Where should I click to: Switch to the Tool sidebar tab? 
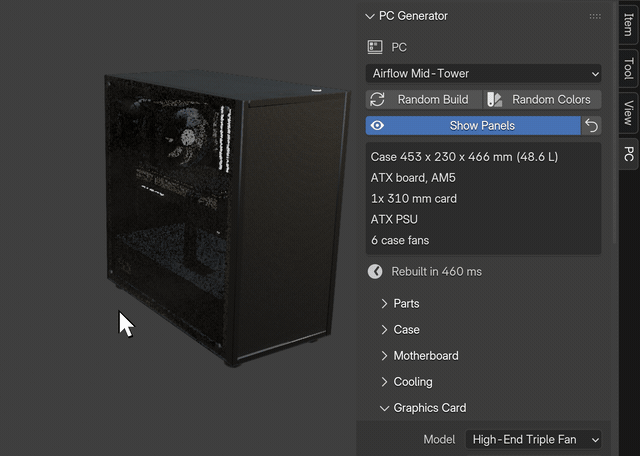coord(629,68)
